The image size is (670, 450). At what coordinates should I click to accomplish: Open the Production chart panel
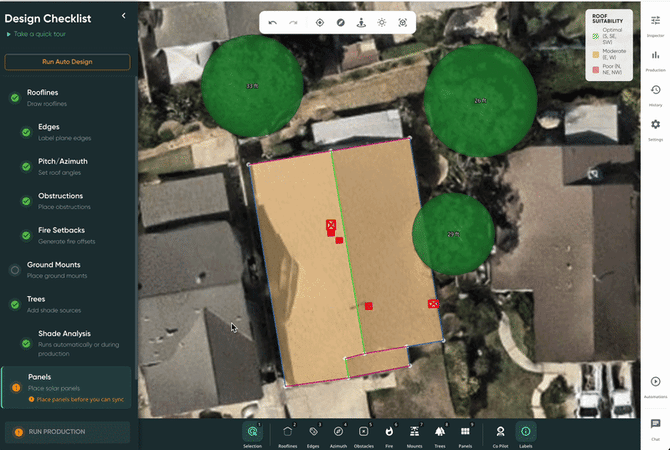pos(655,58)
